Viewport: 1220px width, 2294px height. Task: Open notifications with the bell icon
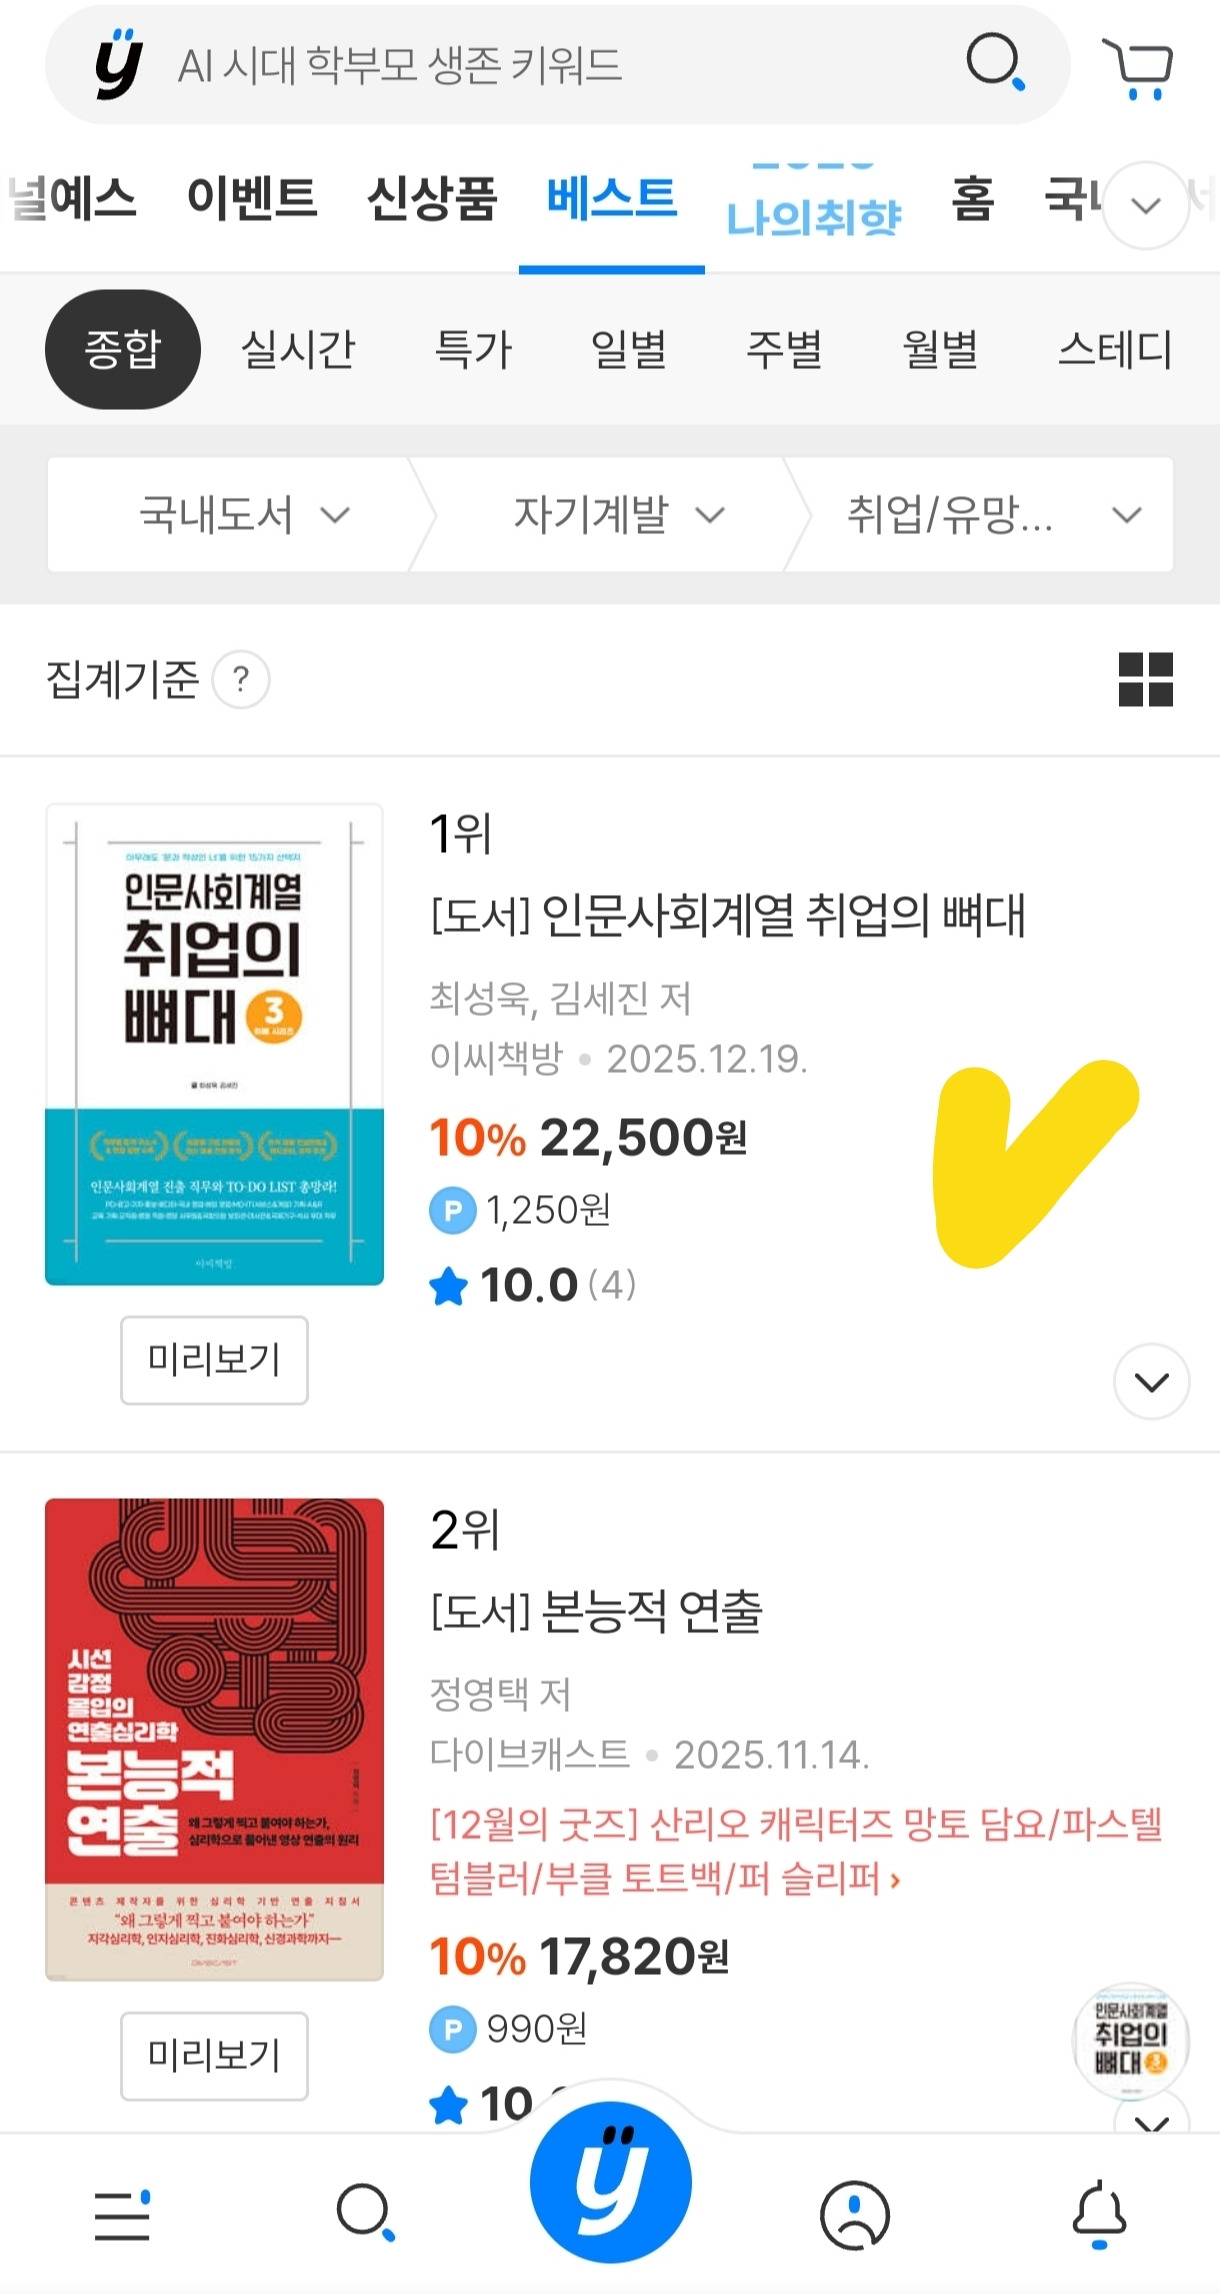(1098, 2212)
